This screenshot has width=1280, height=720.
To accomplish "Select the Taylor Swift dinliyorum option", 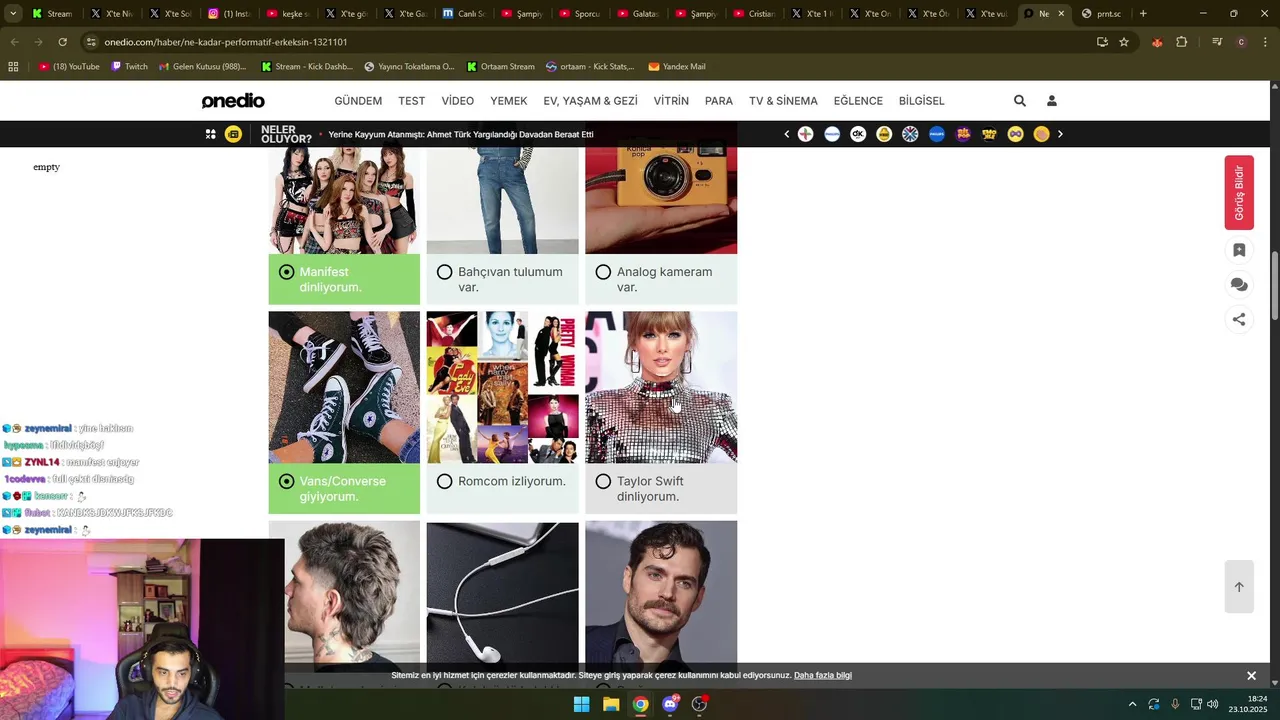I will coord(661,489).
